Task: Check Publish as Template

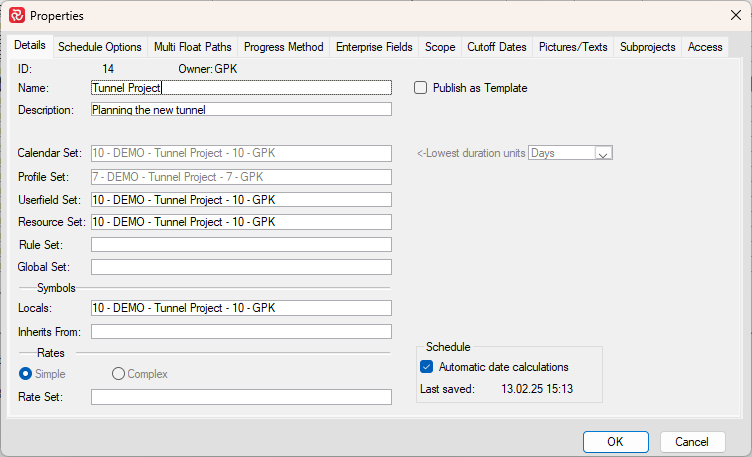Action: point(421,88)
